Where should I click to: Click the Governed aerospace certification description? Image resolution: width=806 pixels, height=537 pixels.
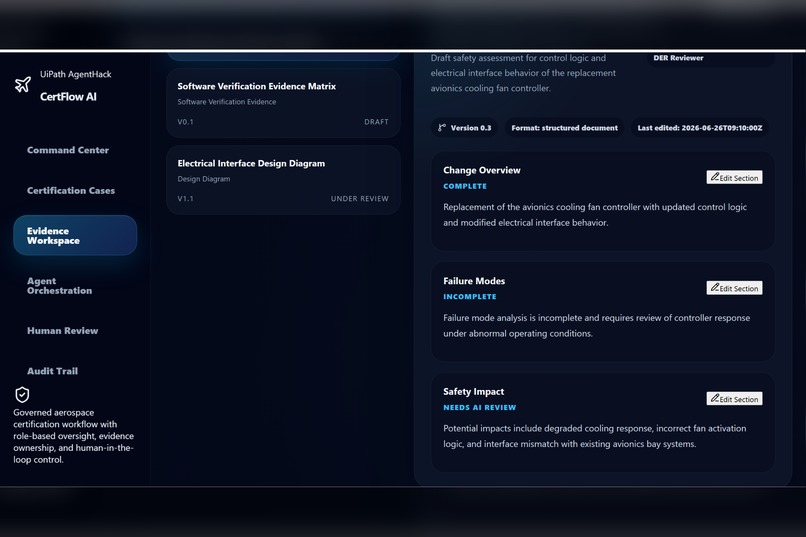click(x=74, y=436)
